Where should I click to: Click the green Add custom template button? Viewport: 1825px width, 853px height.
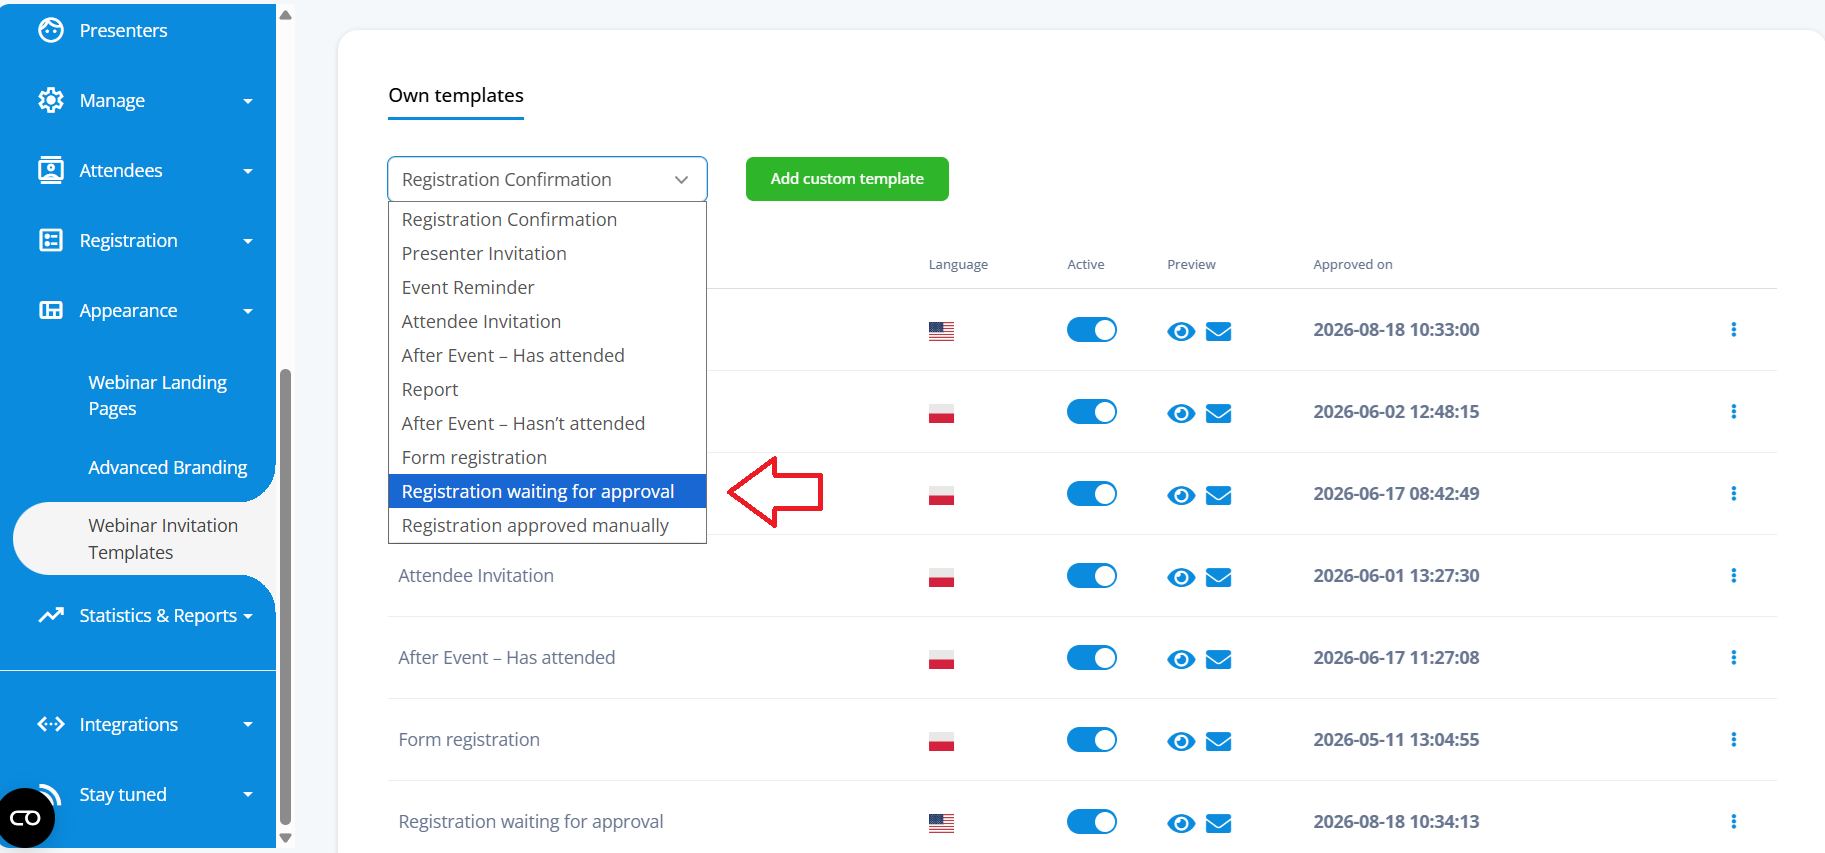pos(847,179)
